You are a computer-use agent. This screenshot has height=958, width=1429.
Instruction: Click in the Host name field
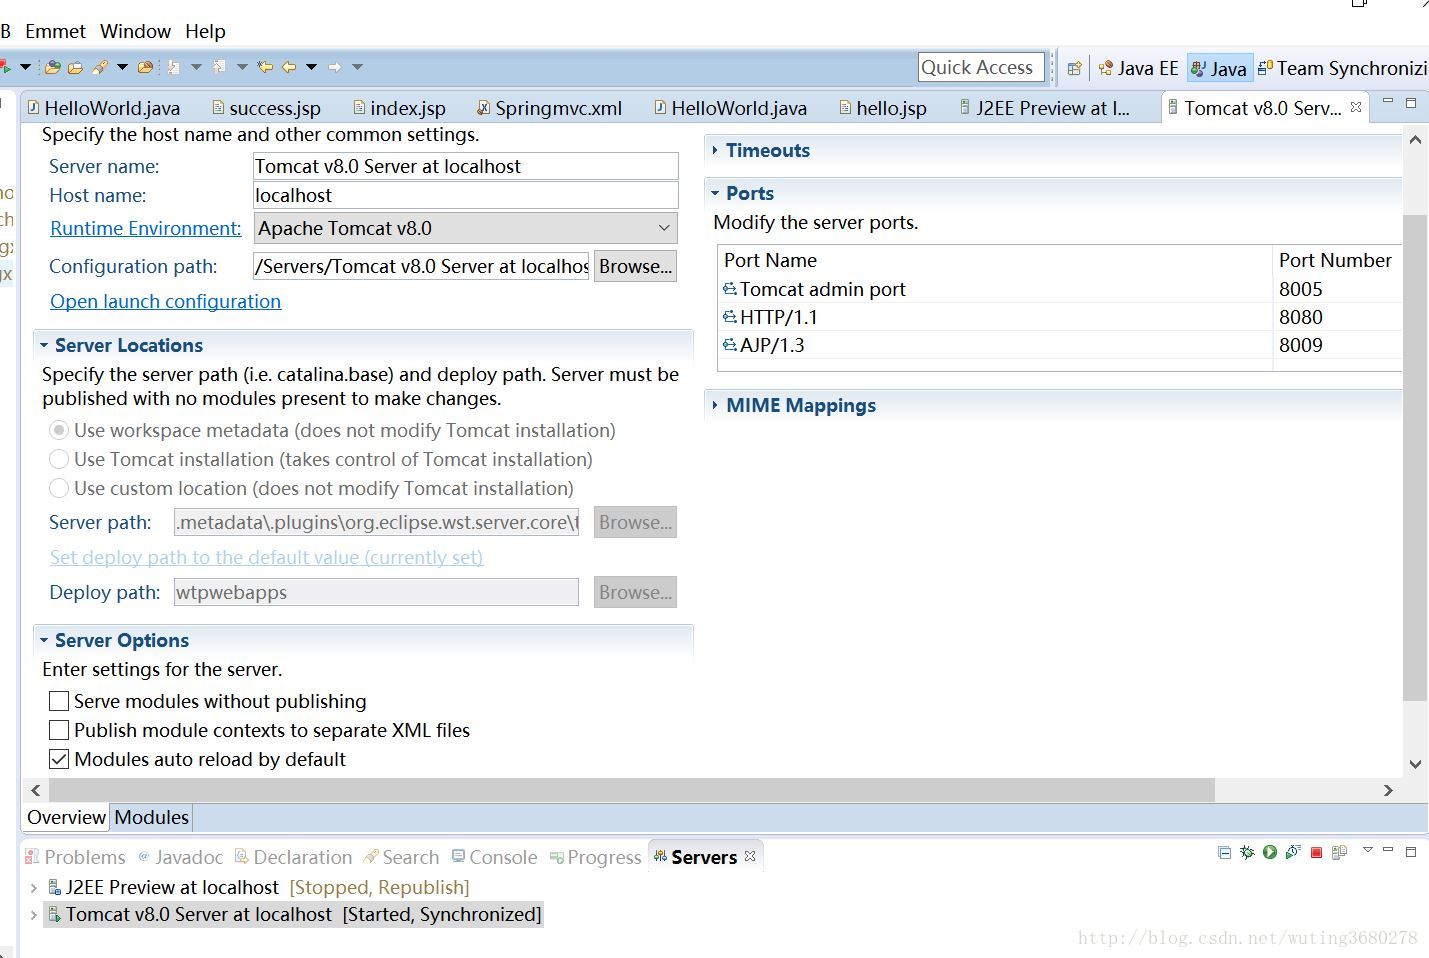coord(466,195)
